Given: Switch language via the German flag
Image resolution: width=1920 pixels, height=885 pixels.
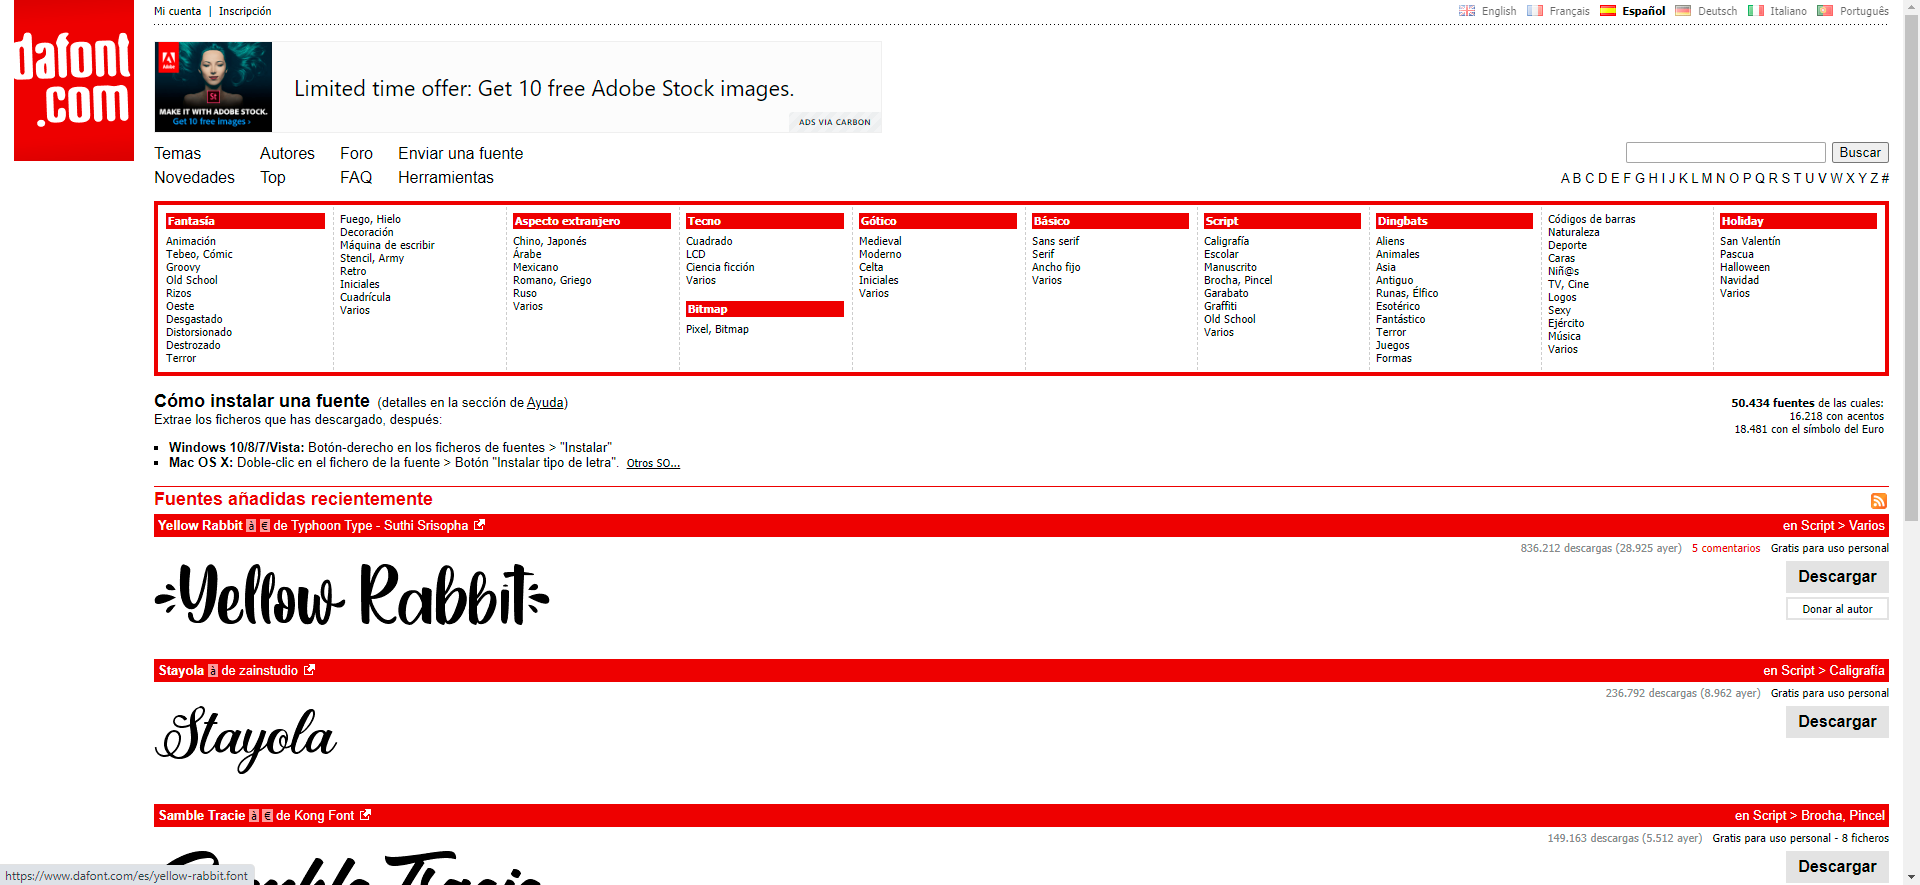Looking at the screenshot, I should pyautogui.click(x=1683, y=11).
